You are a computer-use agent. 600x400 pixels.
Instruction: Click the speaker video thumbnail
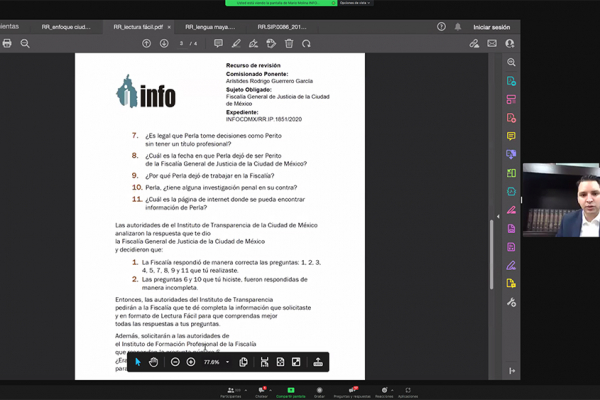pyautogui.click(x=561, y=200)
